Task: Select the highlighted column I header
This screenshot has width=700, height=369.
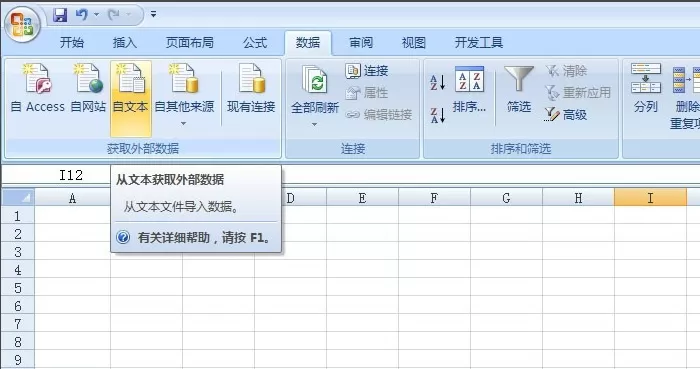Action: click(x=650, y=198)
